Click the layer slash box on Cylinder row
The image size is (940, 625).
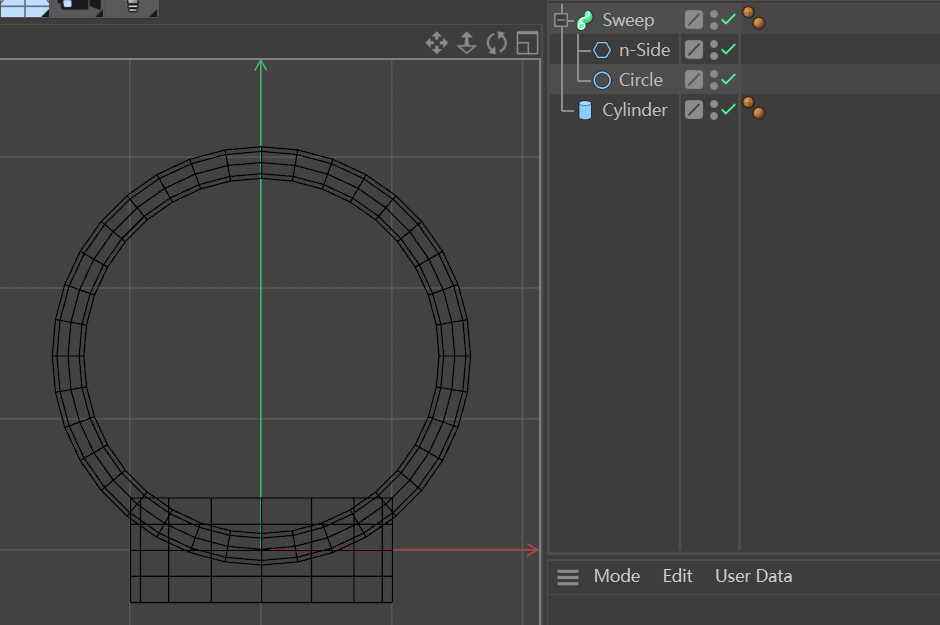pyautogui.click(x=694, y=109)
